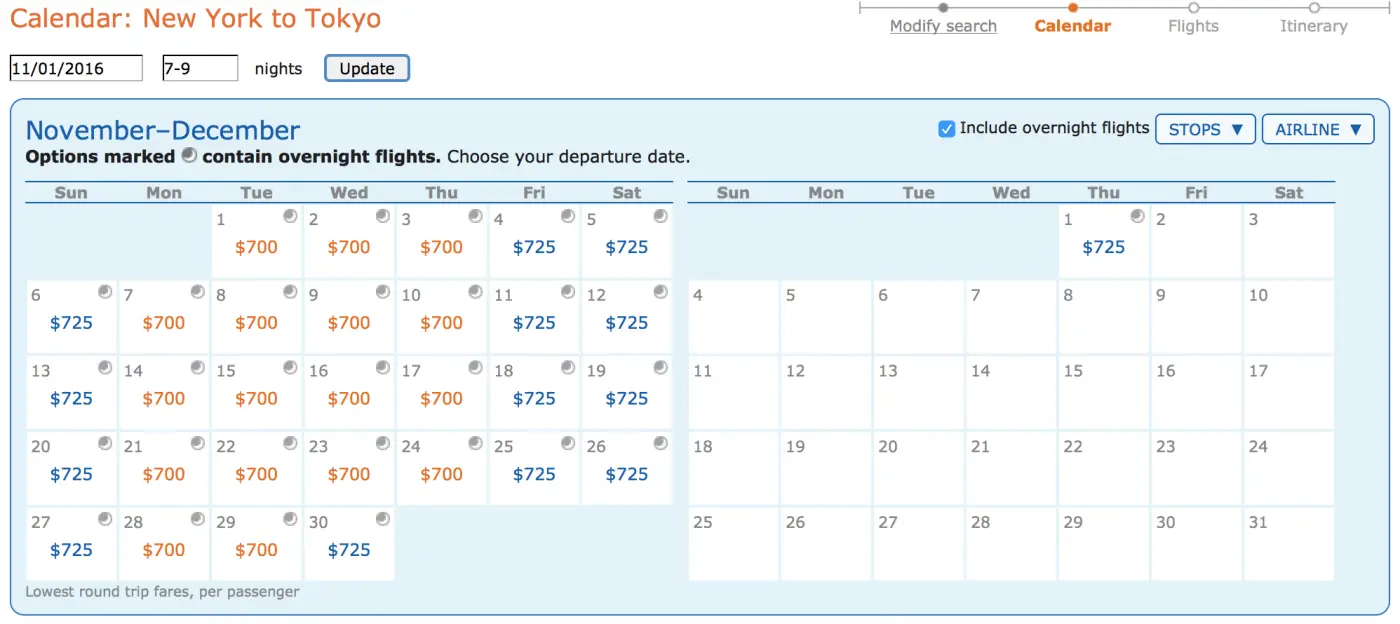Viewport: 1400px width, 624px height.
Task: Click the overnight indicator on November 12
Action: 661,293
